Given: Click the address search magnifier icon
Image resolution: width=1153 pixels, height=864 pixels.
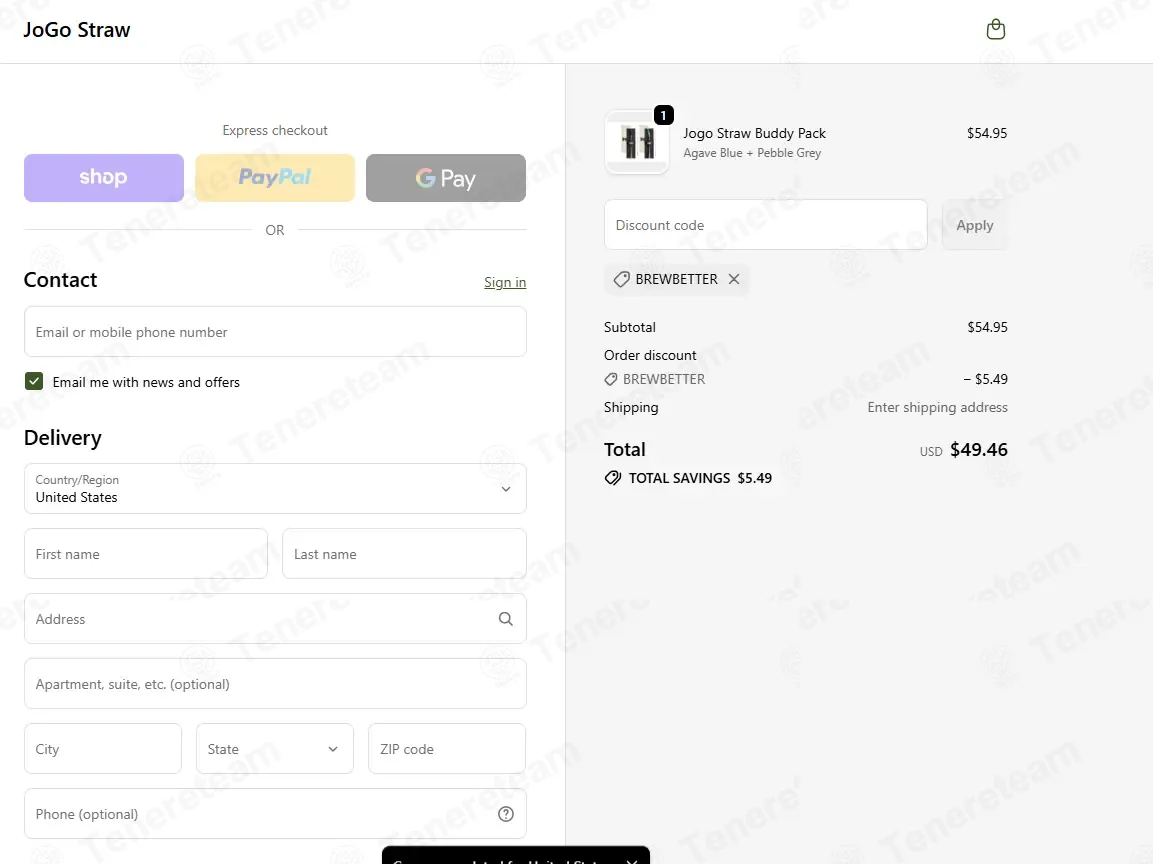Looking at the screenshot, I should coord(506,619).
